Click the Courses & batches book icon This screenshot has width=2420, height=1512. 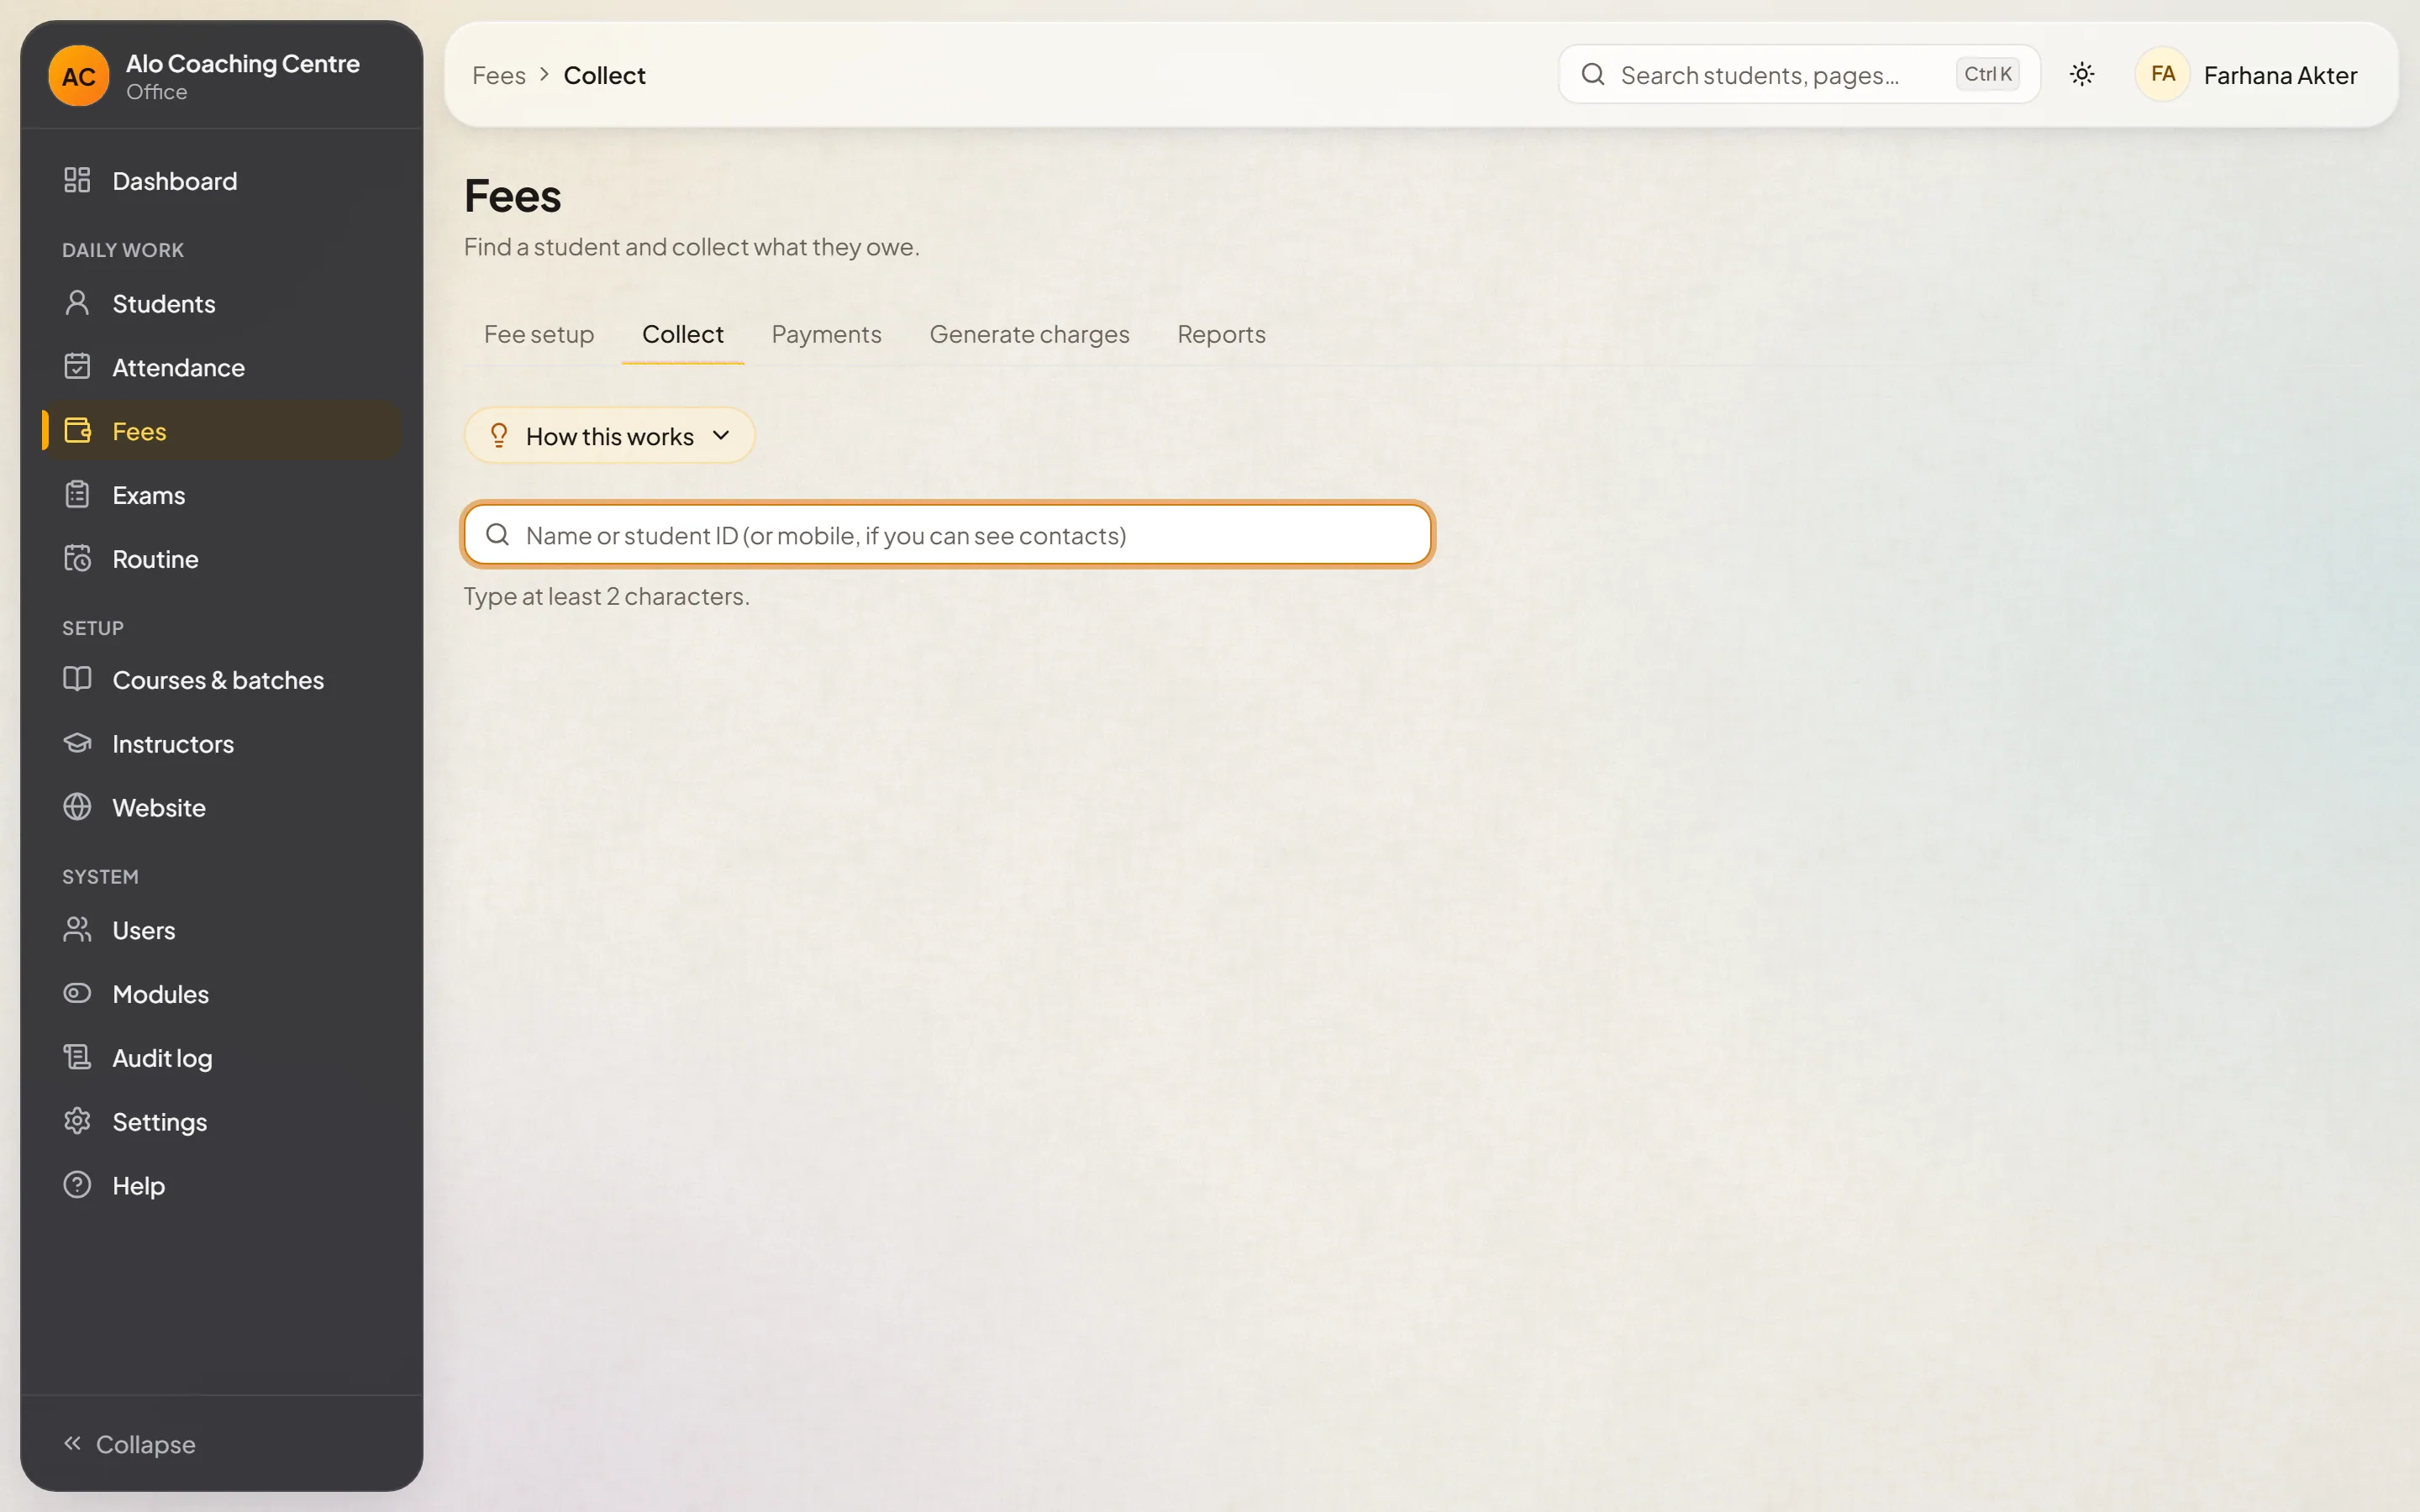click(x=77, y=679)
